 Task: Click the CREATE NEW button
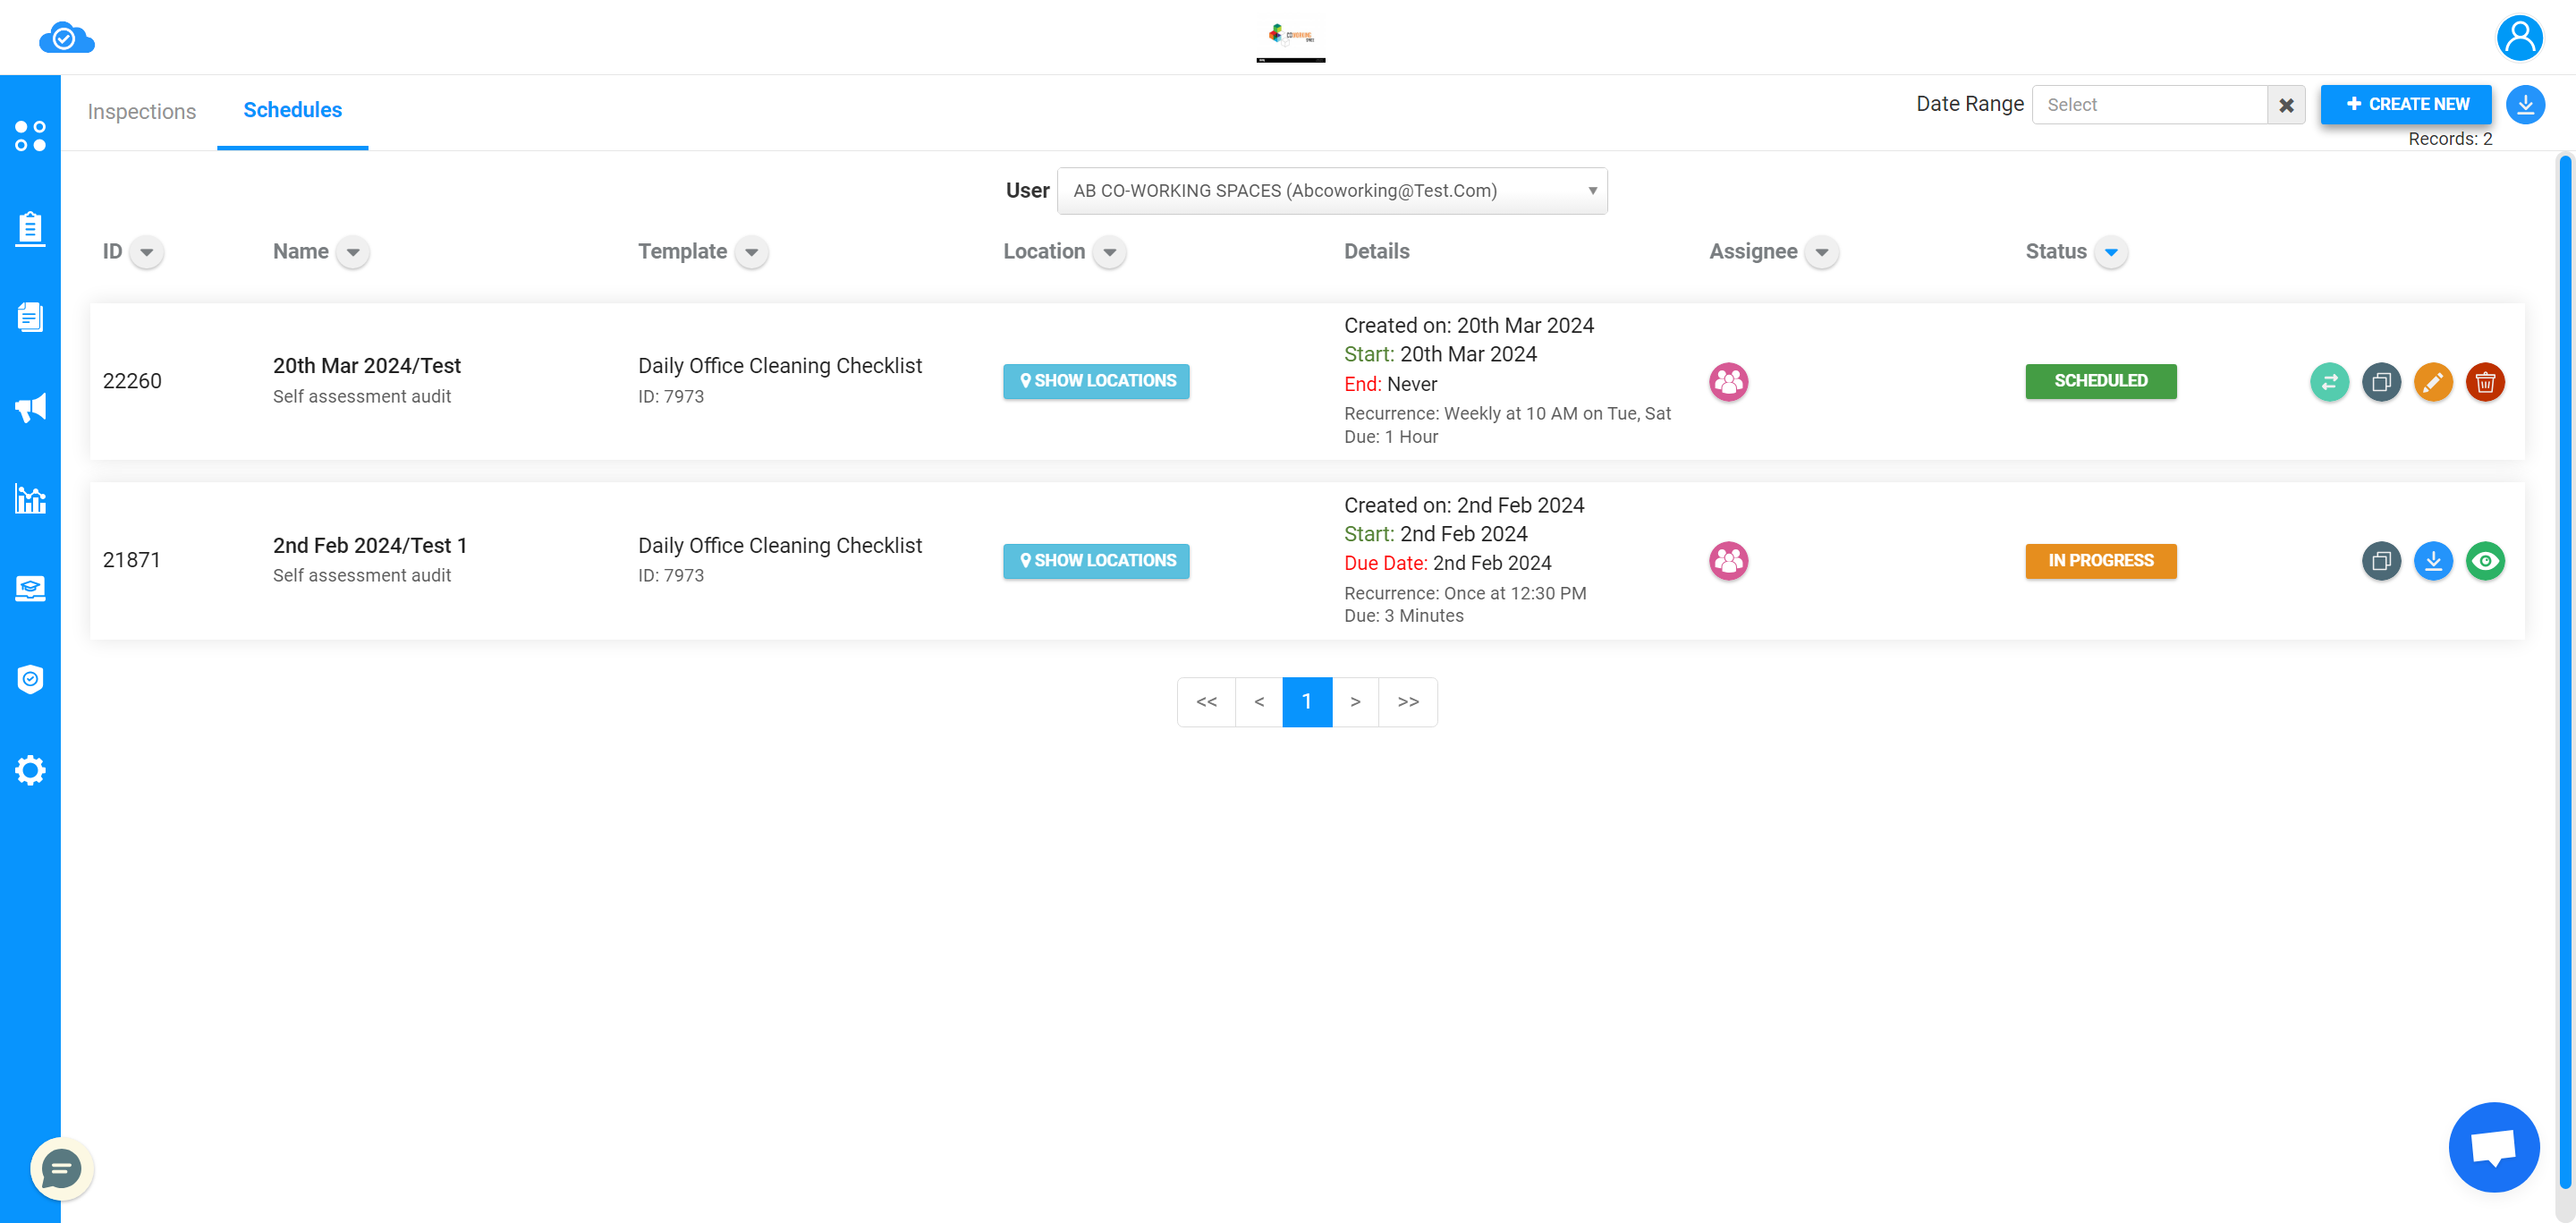coord(2405,104)
